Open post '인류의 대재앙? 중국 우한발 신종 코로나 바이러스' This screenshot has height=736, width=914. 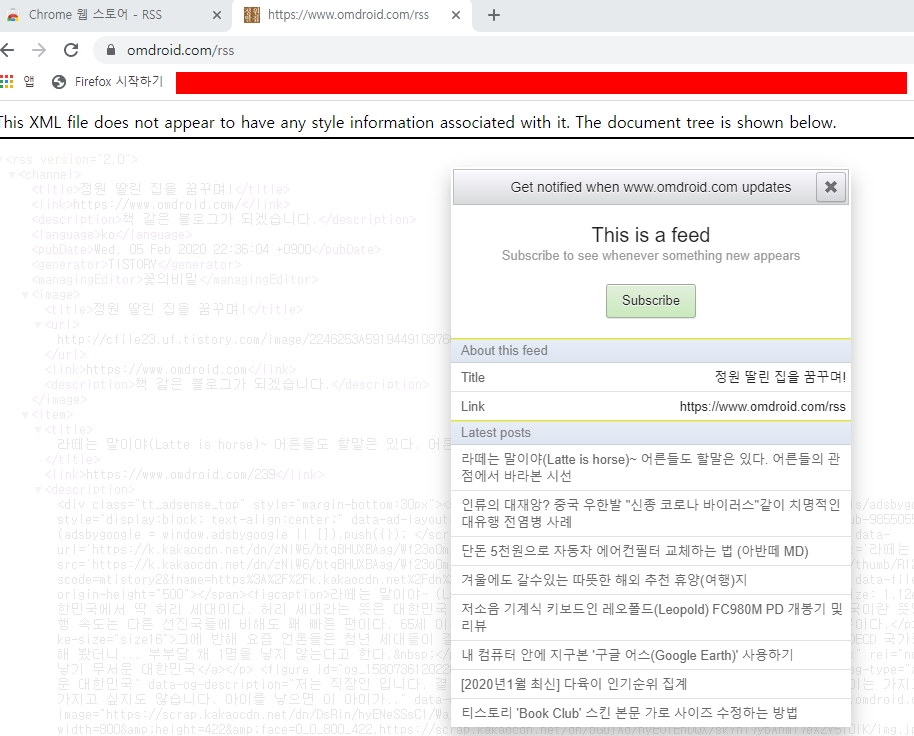pos(651,513)
